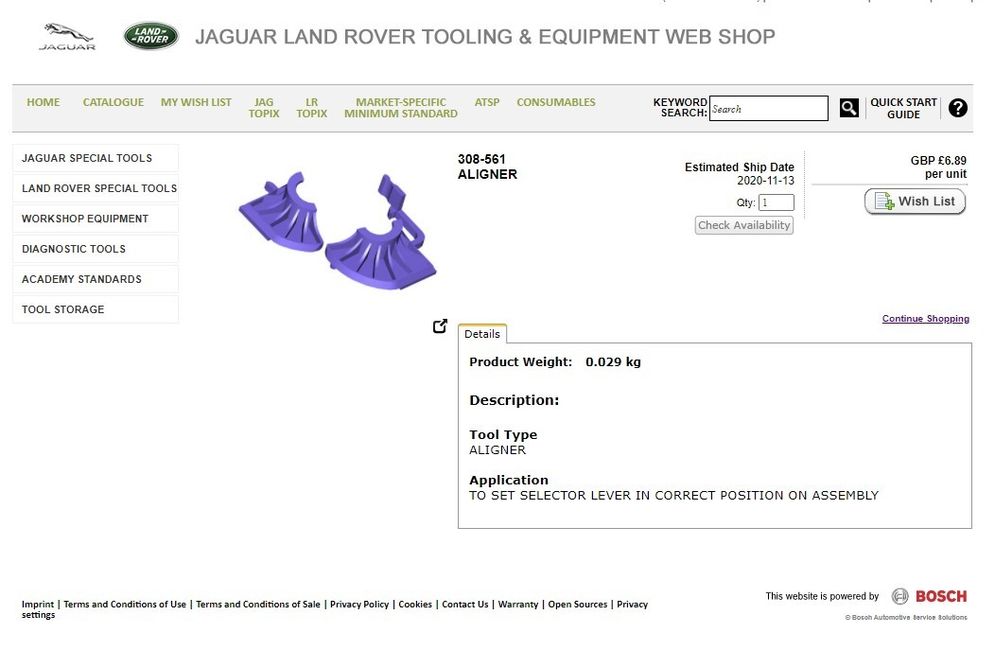
Task: Open the ATSP menu item
Action: (x=487, y=102)
